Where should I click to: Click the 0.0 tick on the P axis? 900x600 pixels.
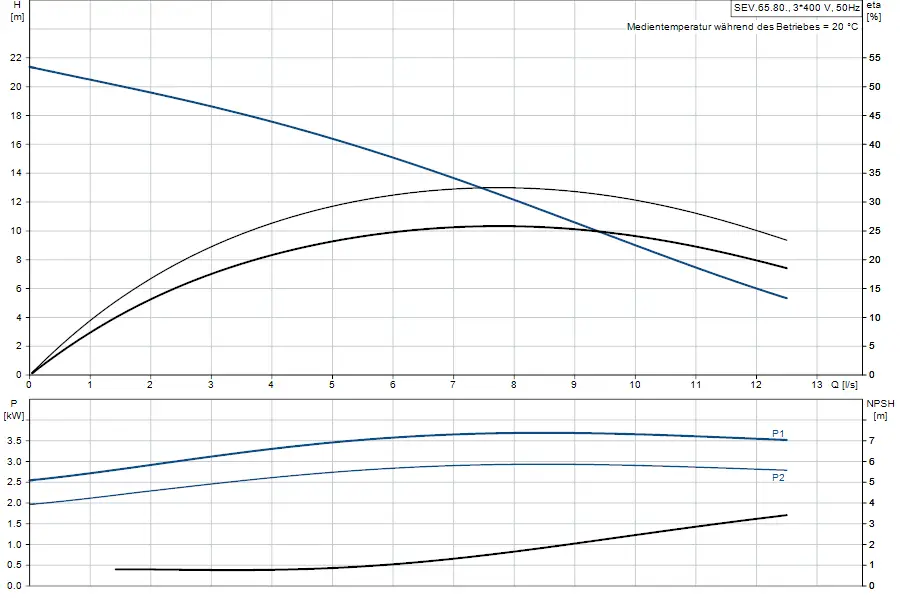14,586
